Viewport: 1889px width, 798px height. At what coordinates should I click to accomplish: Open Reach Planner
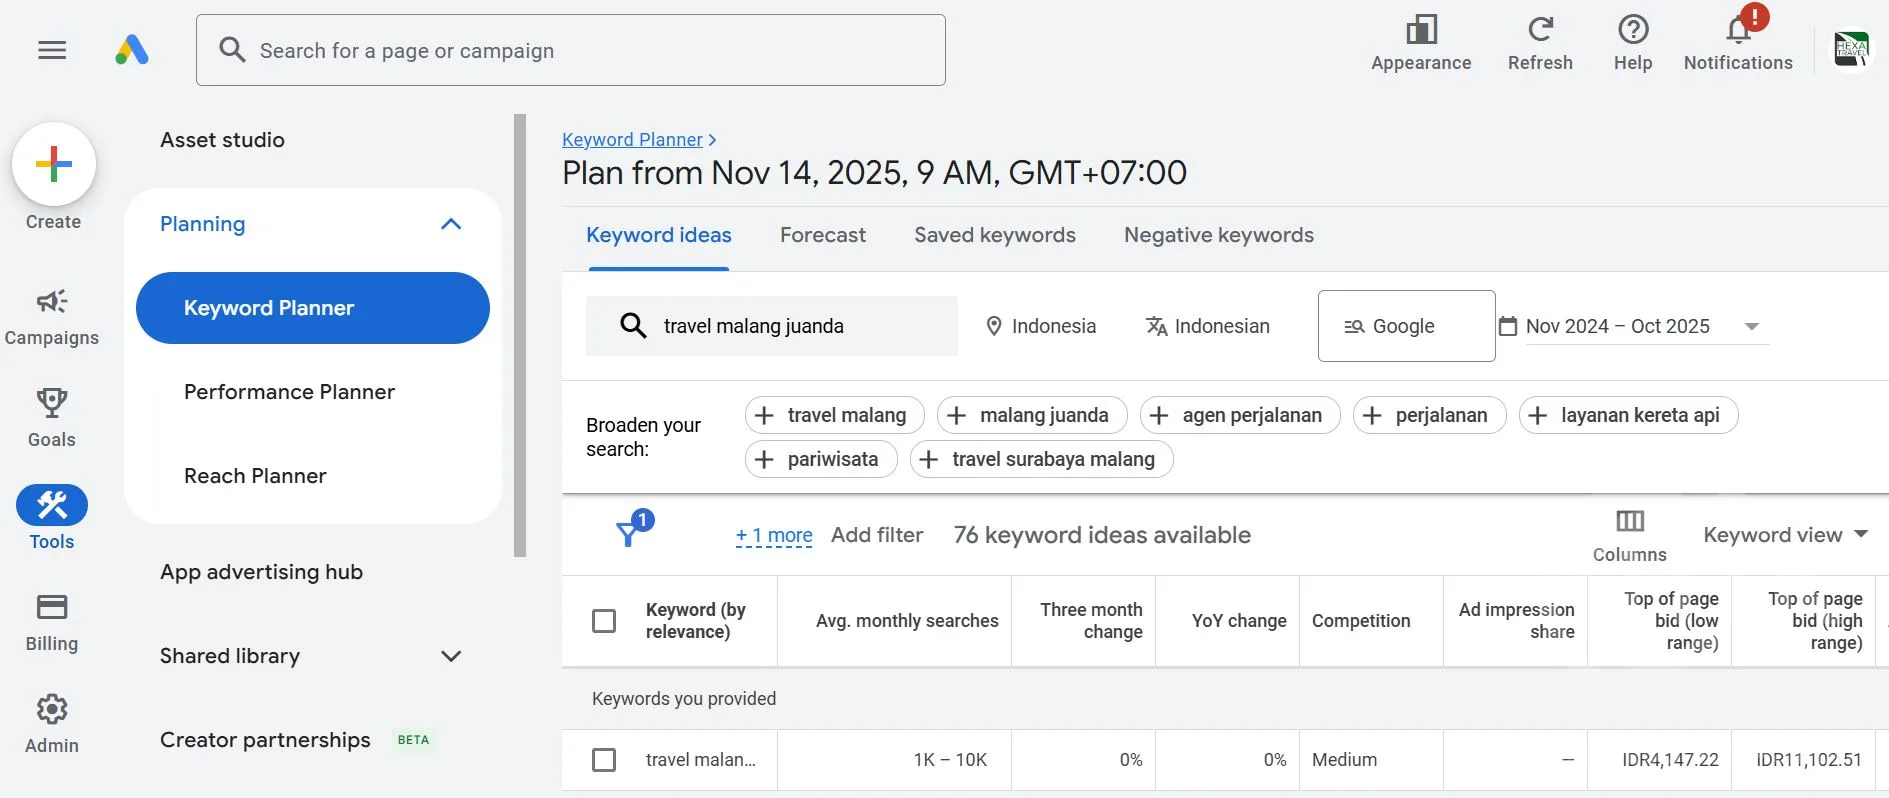tap(255, 476)
